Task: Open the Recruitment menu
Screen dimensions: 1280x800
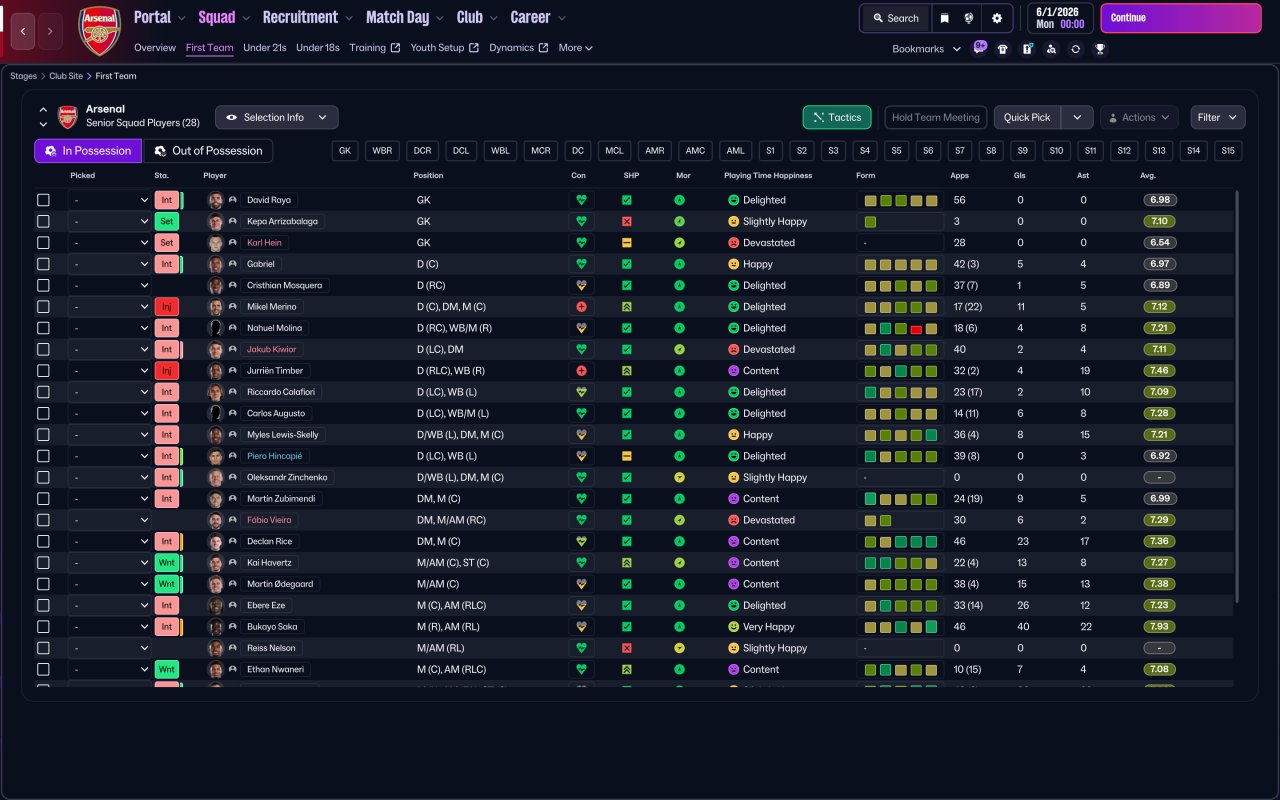Action: pyautogui.click(x=308, y=17)
